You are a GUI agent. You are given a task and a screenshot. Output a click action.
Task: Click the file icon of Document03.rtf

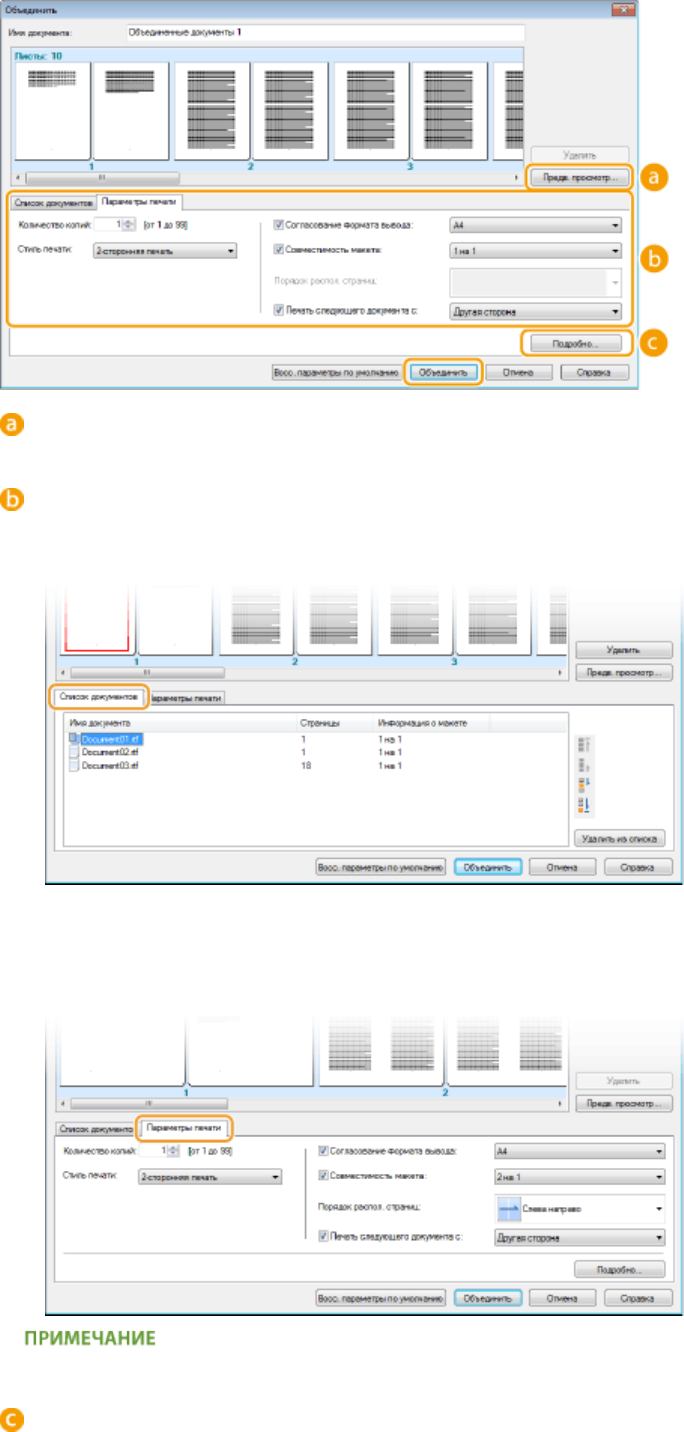(74, 765)
